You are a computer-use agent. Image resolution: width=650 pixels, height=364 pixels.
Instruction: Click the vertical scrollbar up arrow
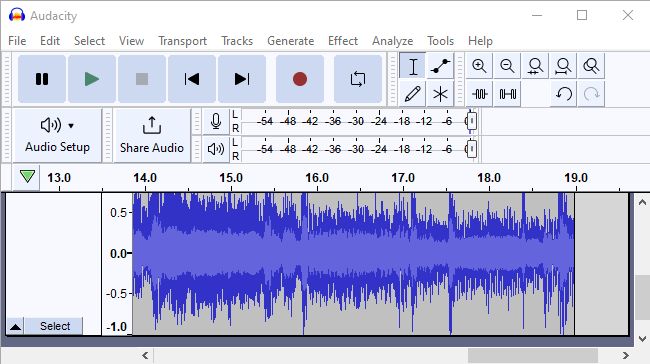tap(642, 202)
